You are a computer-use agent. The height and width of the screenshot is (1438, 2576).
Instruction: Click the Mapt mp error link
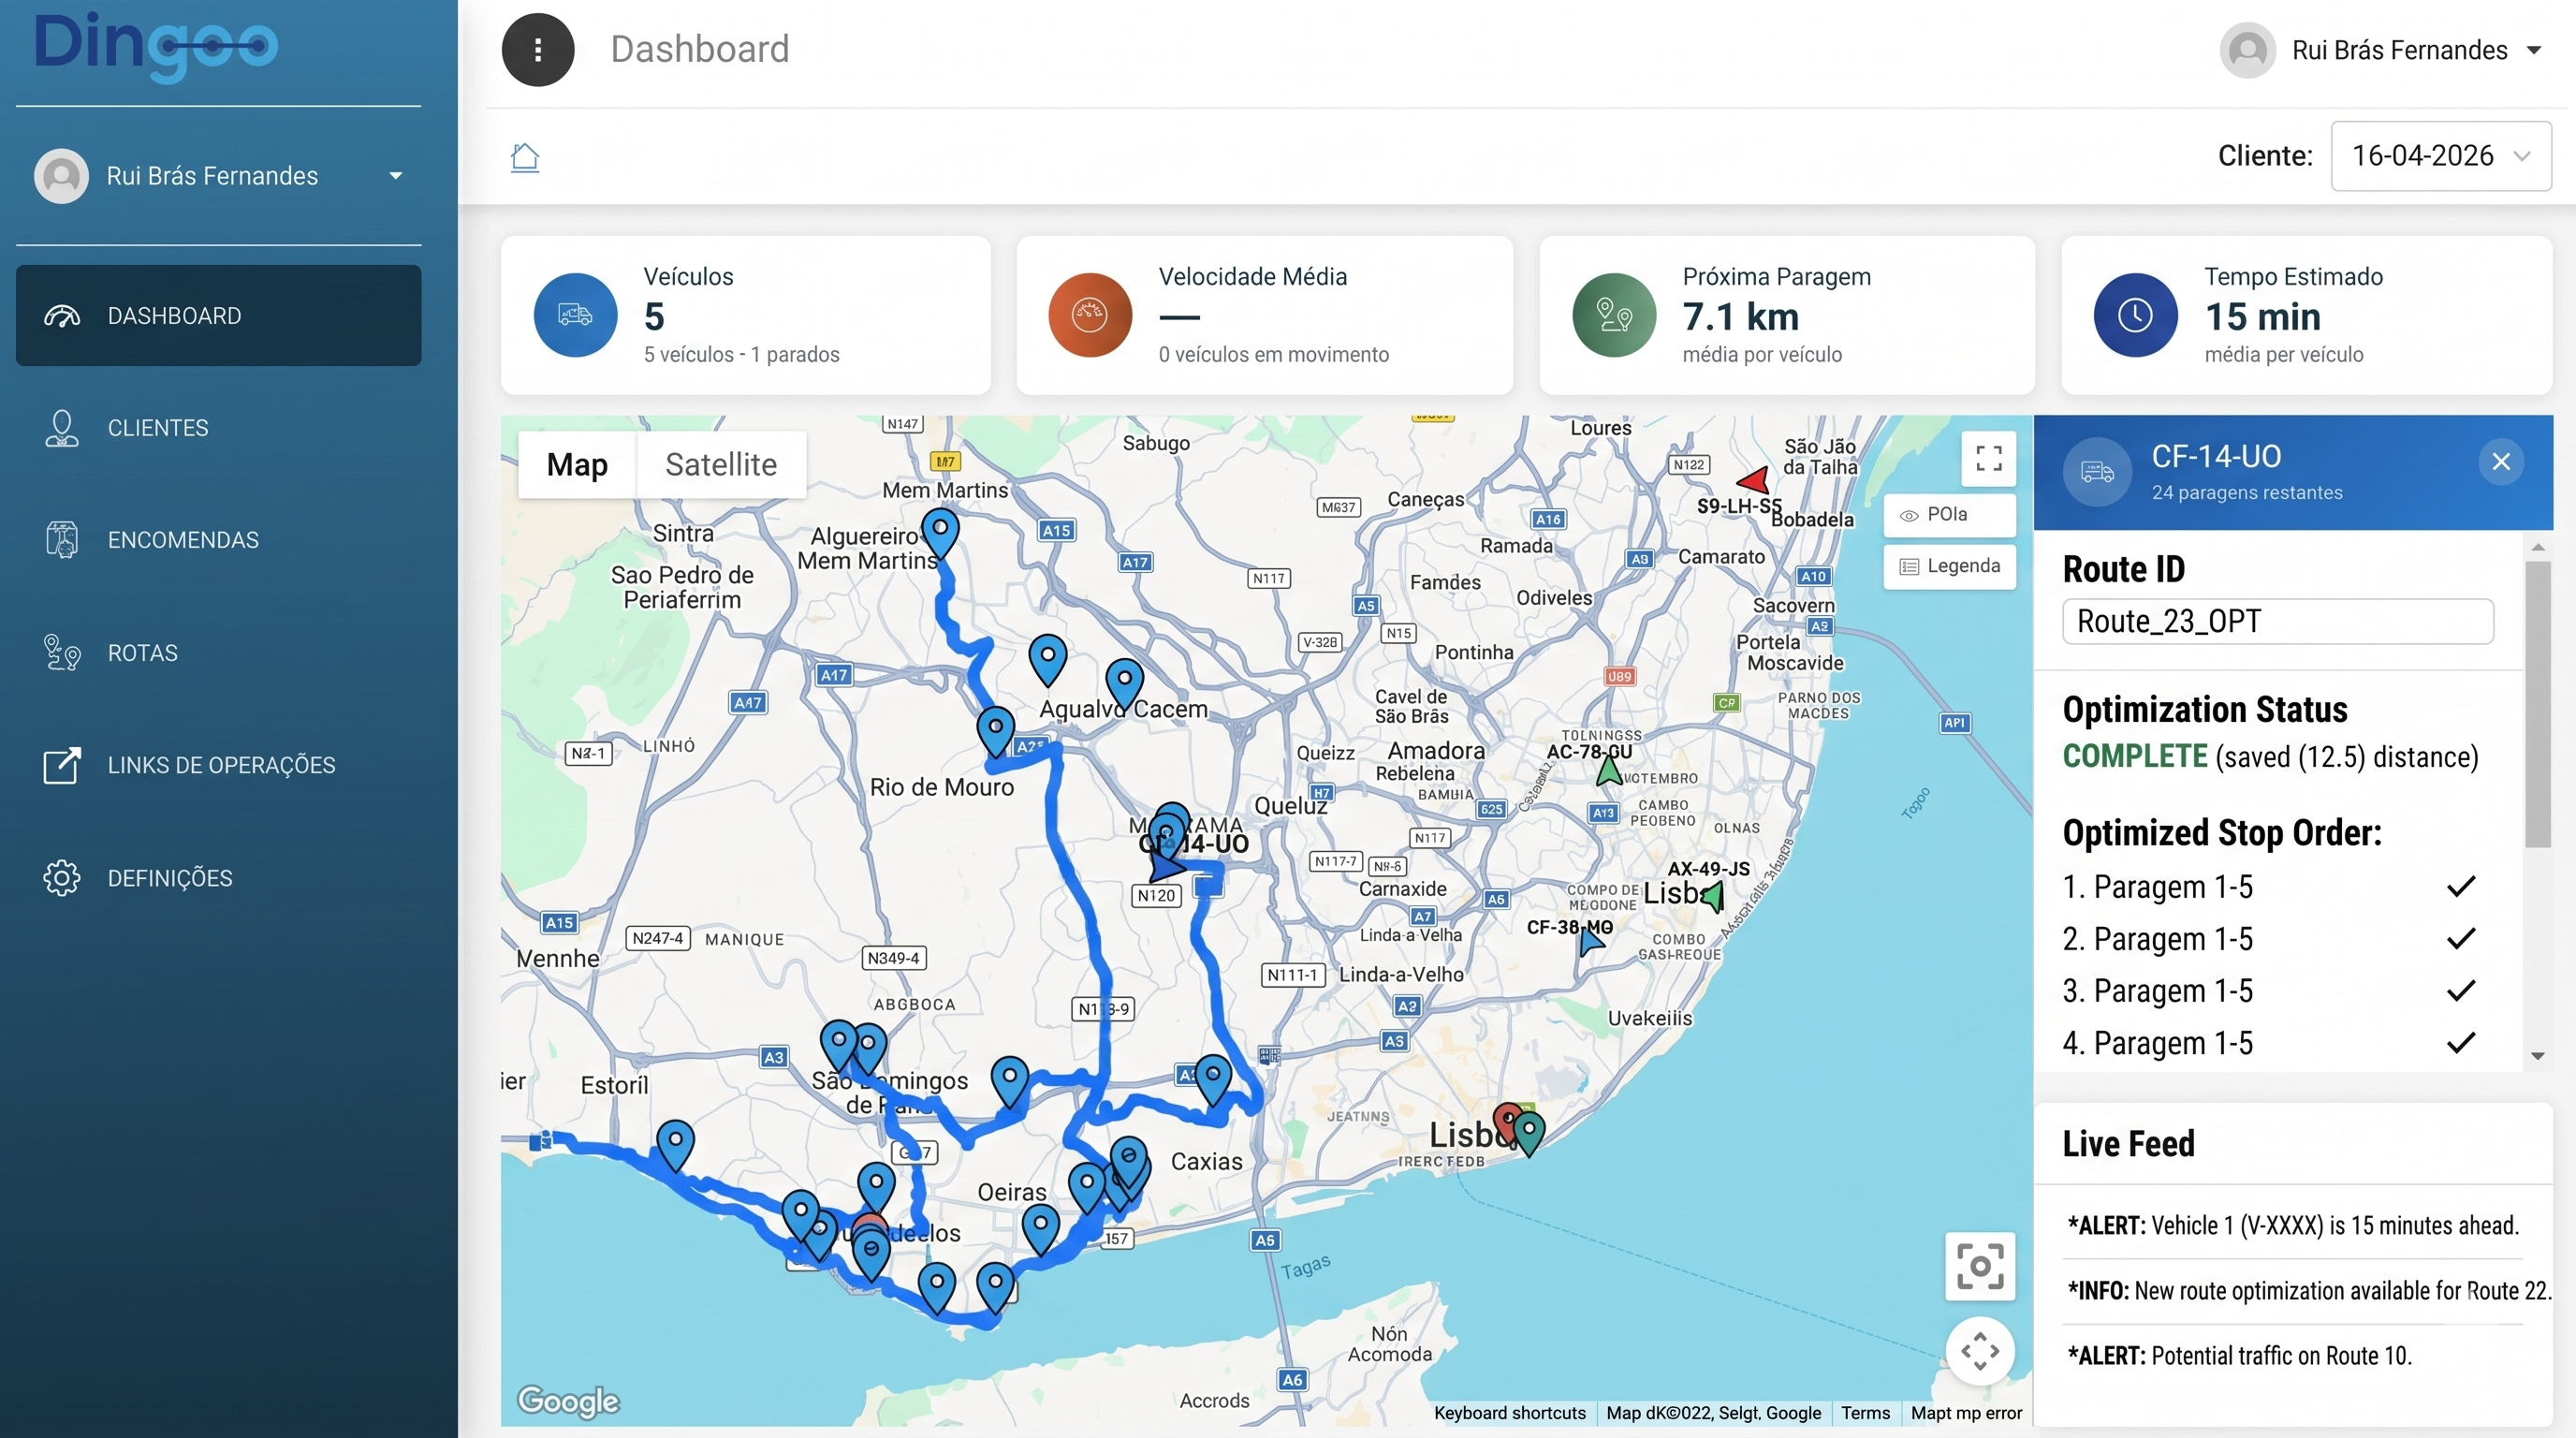click(1966, 1413)
